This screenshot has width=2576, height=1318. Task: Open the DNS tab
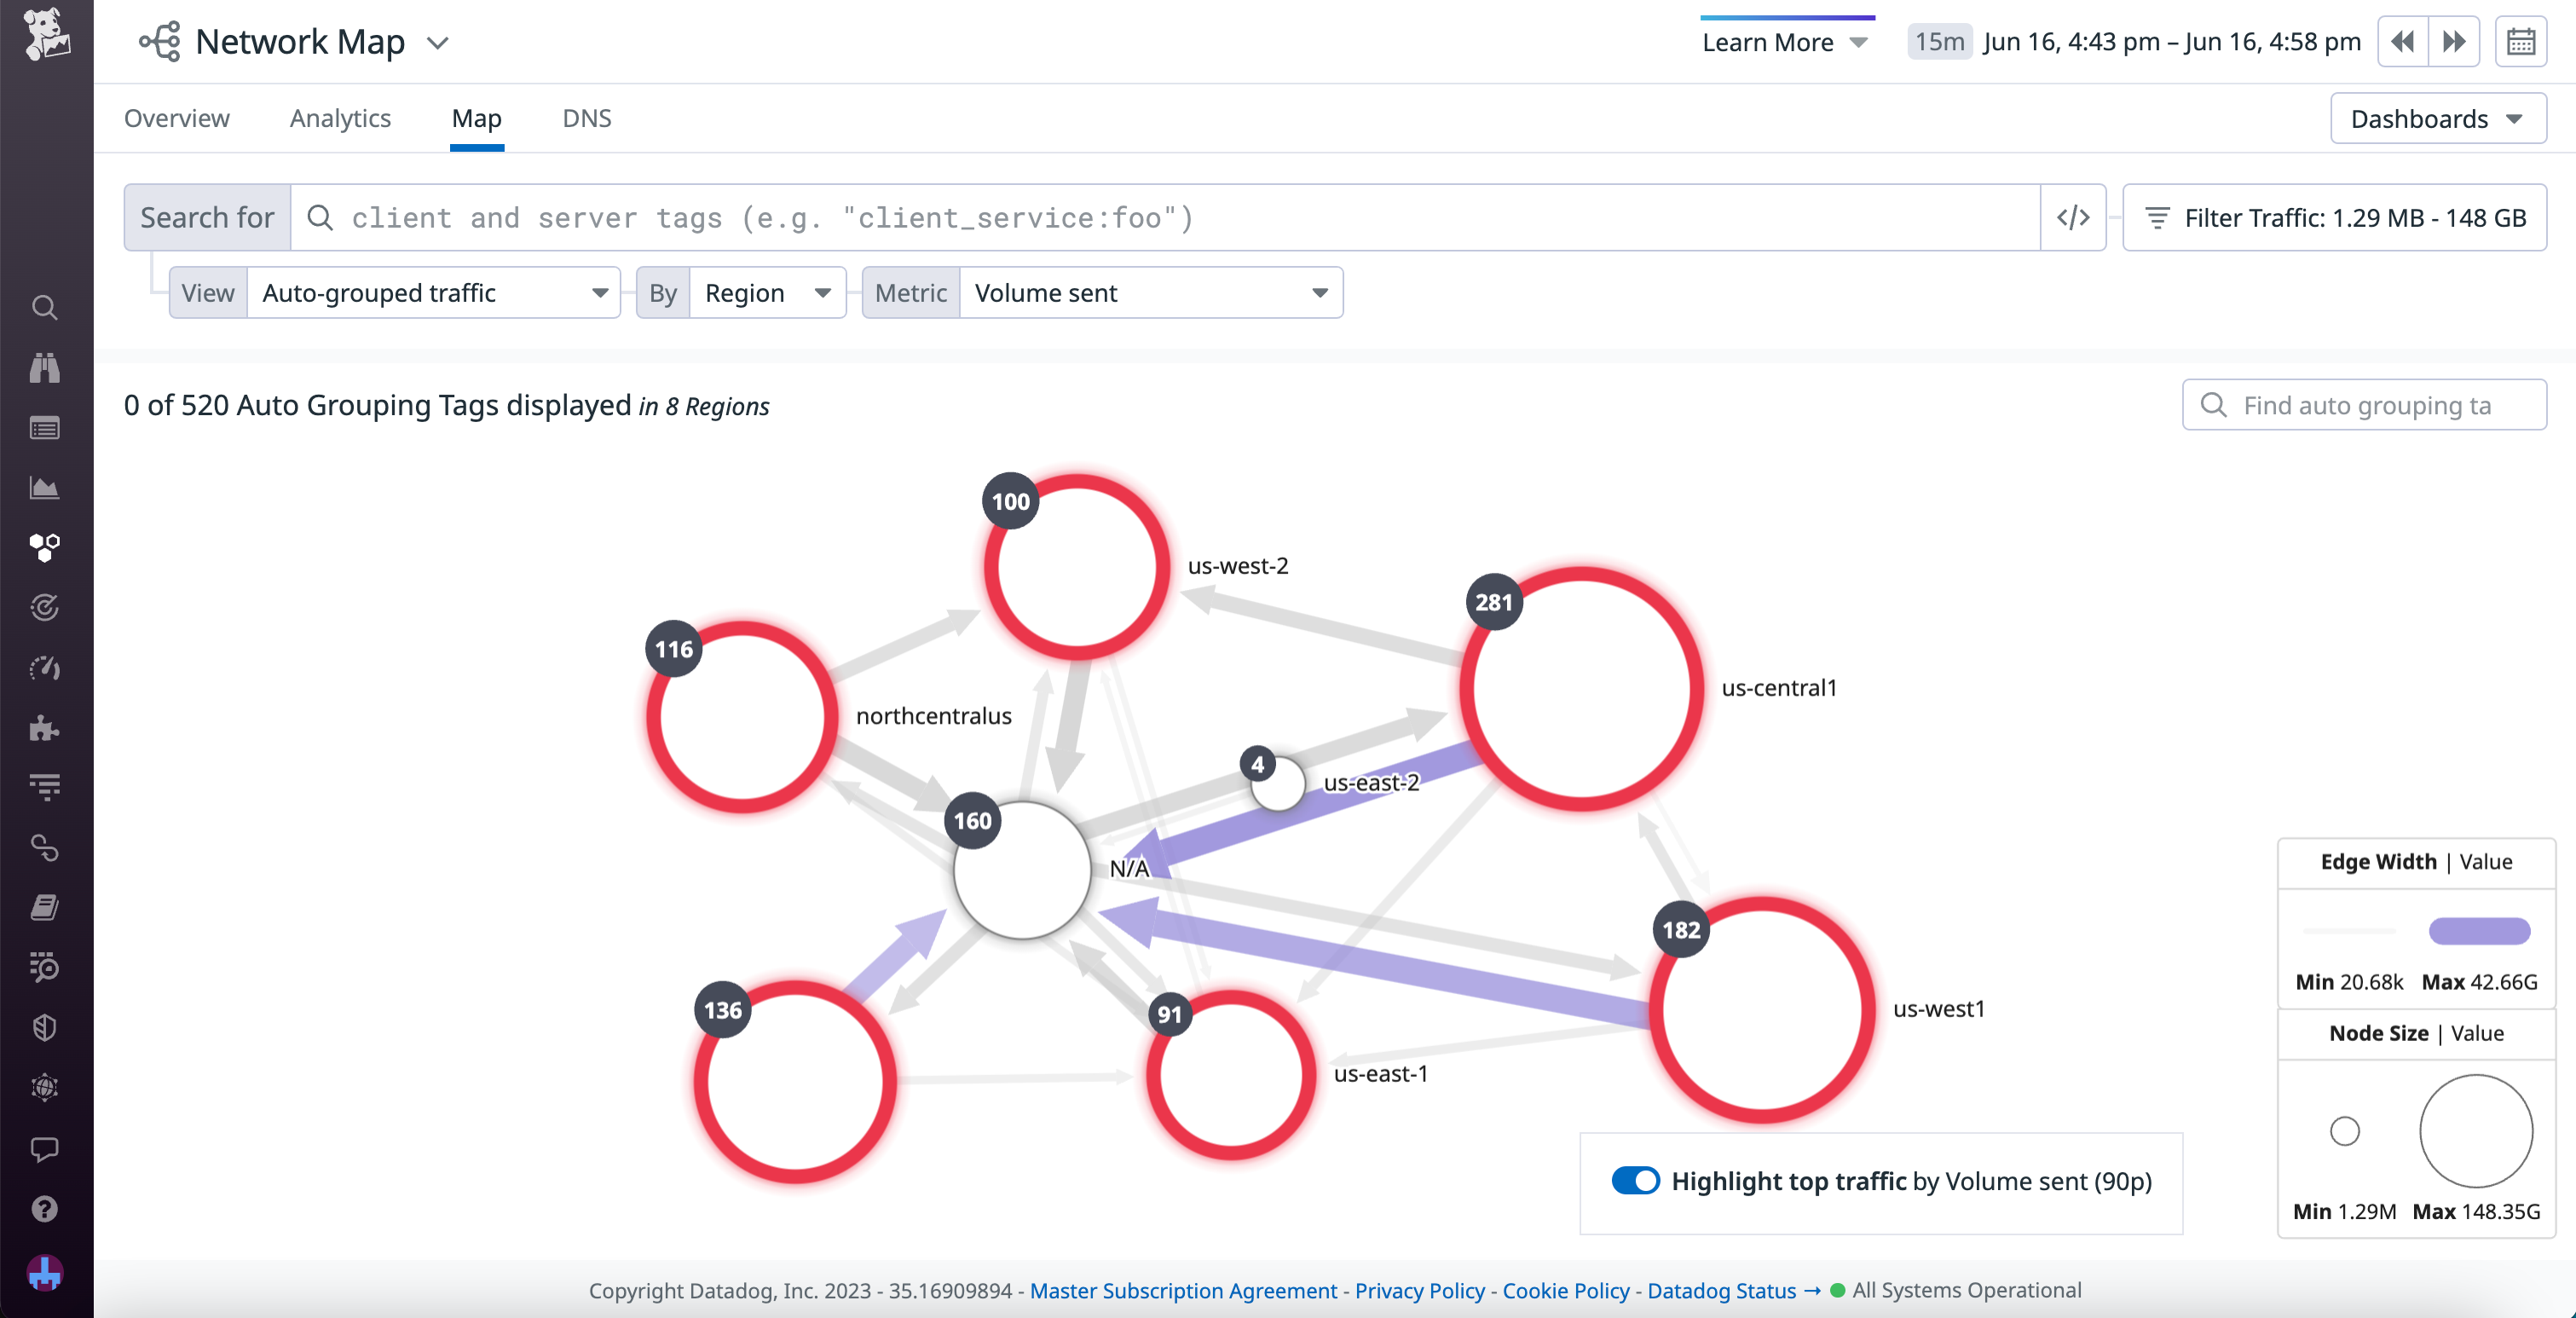587,118
